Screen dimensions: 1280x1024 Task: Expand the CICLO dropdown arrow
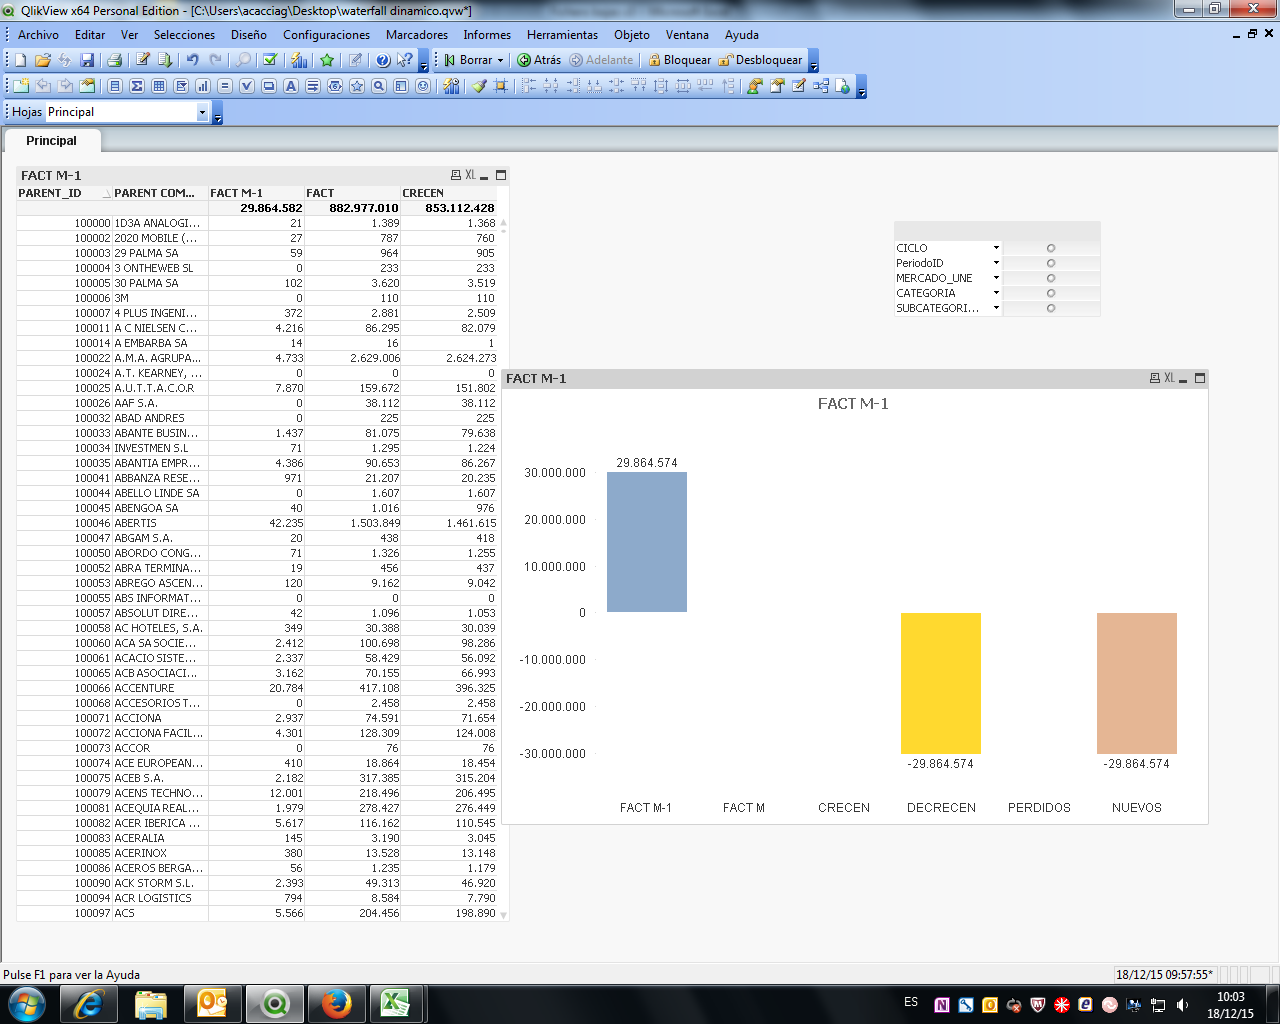[996, 248]
